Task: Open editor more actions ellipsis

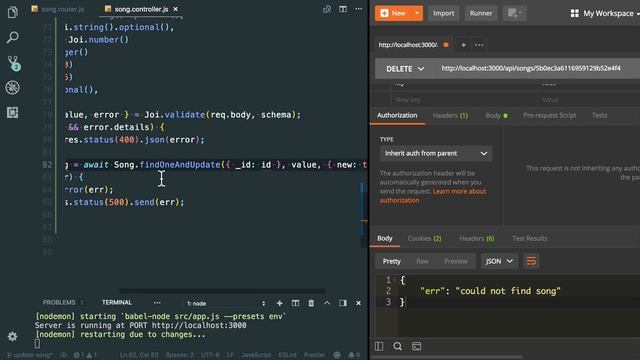Action: click(x=358, y=9)
